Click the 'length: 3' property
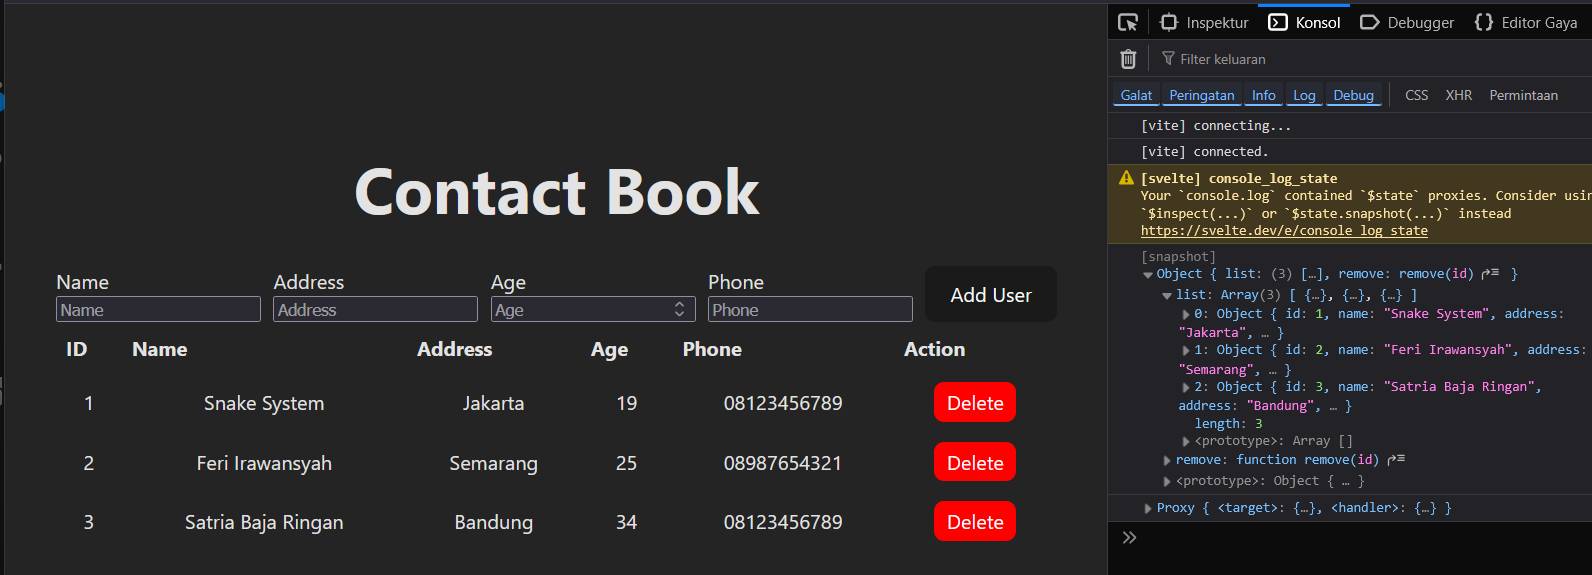1592x575 pixels. (1228, 423)
